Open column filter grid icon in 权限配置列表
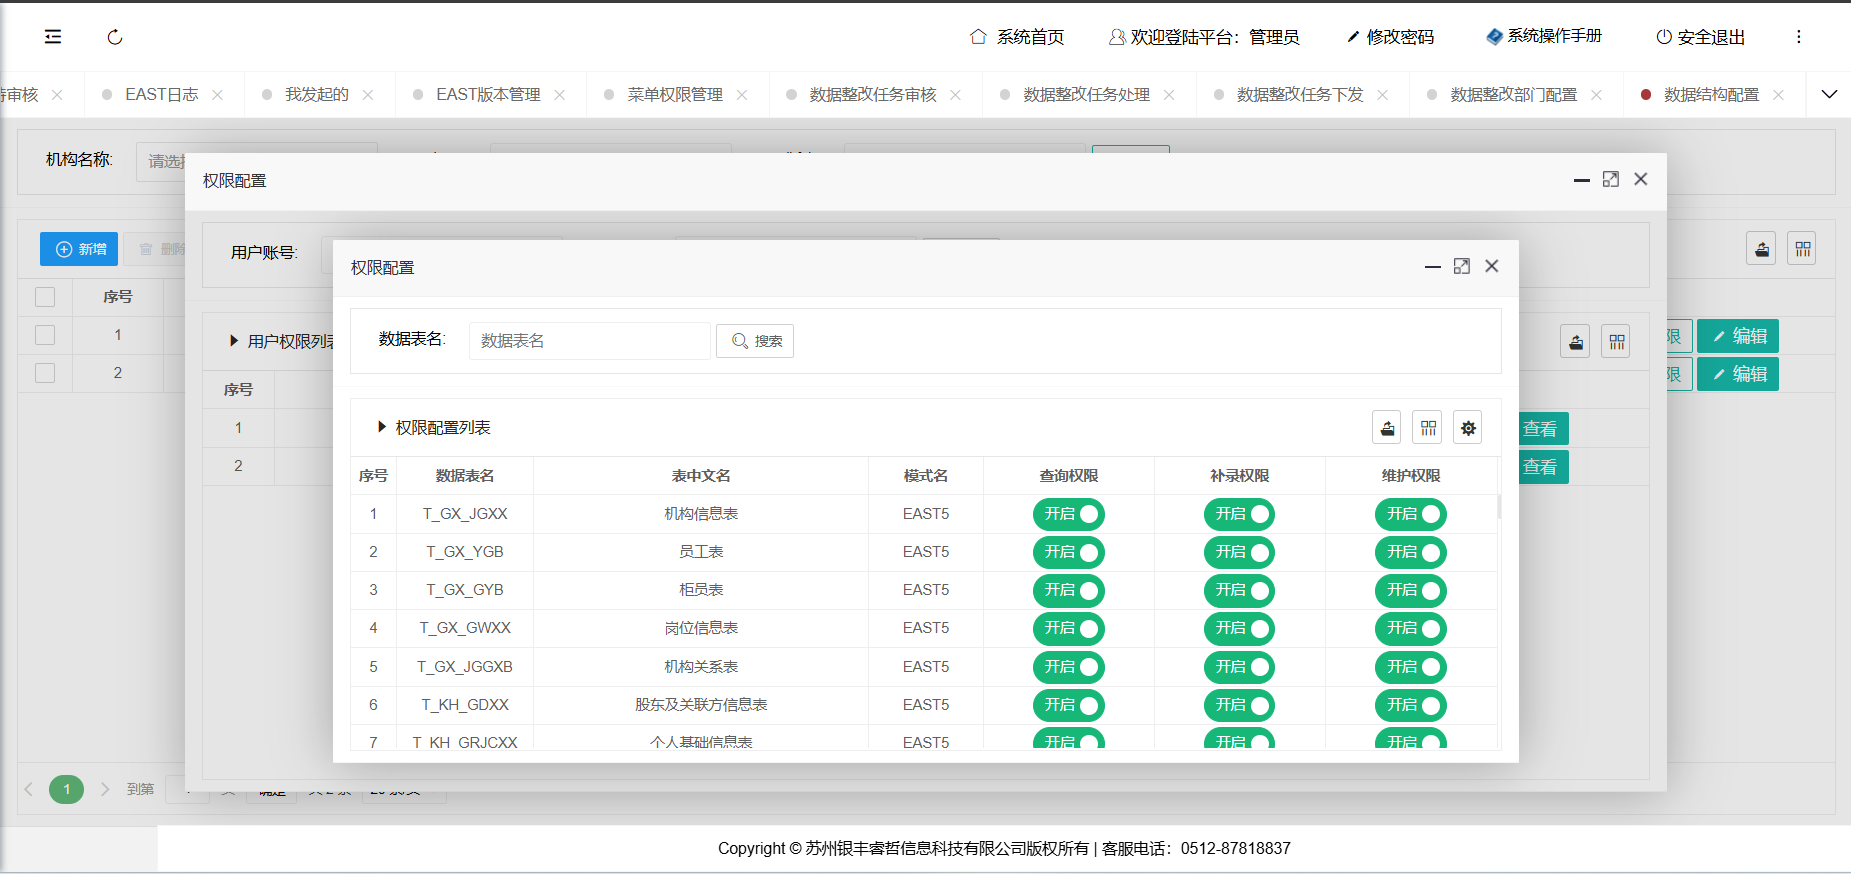The width and height of the screenshot is (1851, 874). 1428,428
